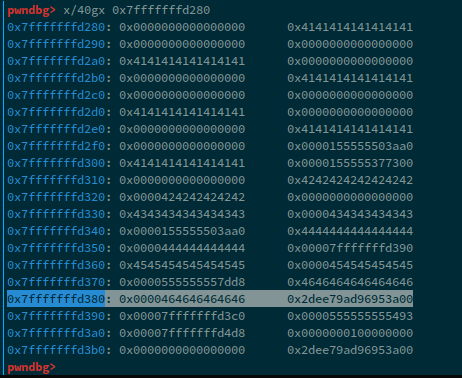
Task: Click the value 0x4343434343434343
Action: (x=182, y=214)
